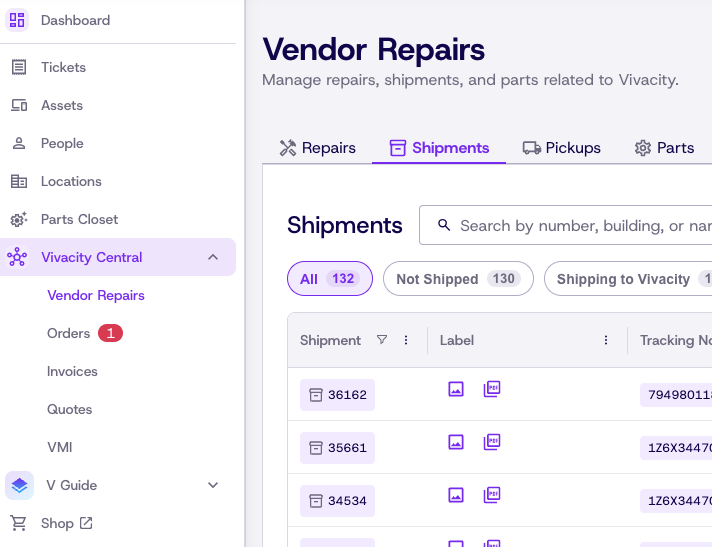Image resolution: width=712 pixels, height=547 pixels.
Task: Expand the V Guide section
Action: tap(213, 485)
